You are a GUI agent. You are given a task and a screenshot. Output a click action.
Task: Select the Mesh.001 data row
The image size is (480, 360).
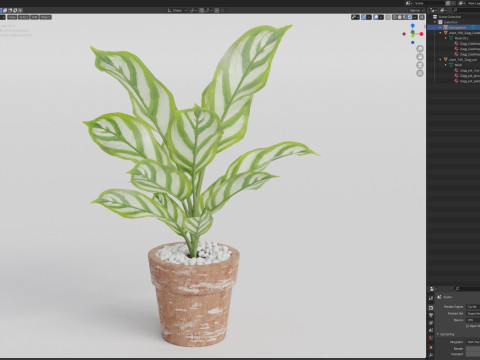point(453,38)
